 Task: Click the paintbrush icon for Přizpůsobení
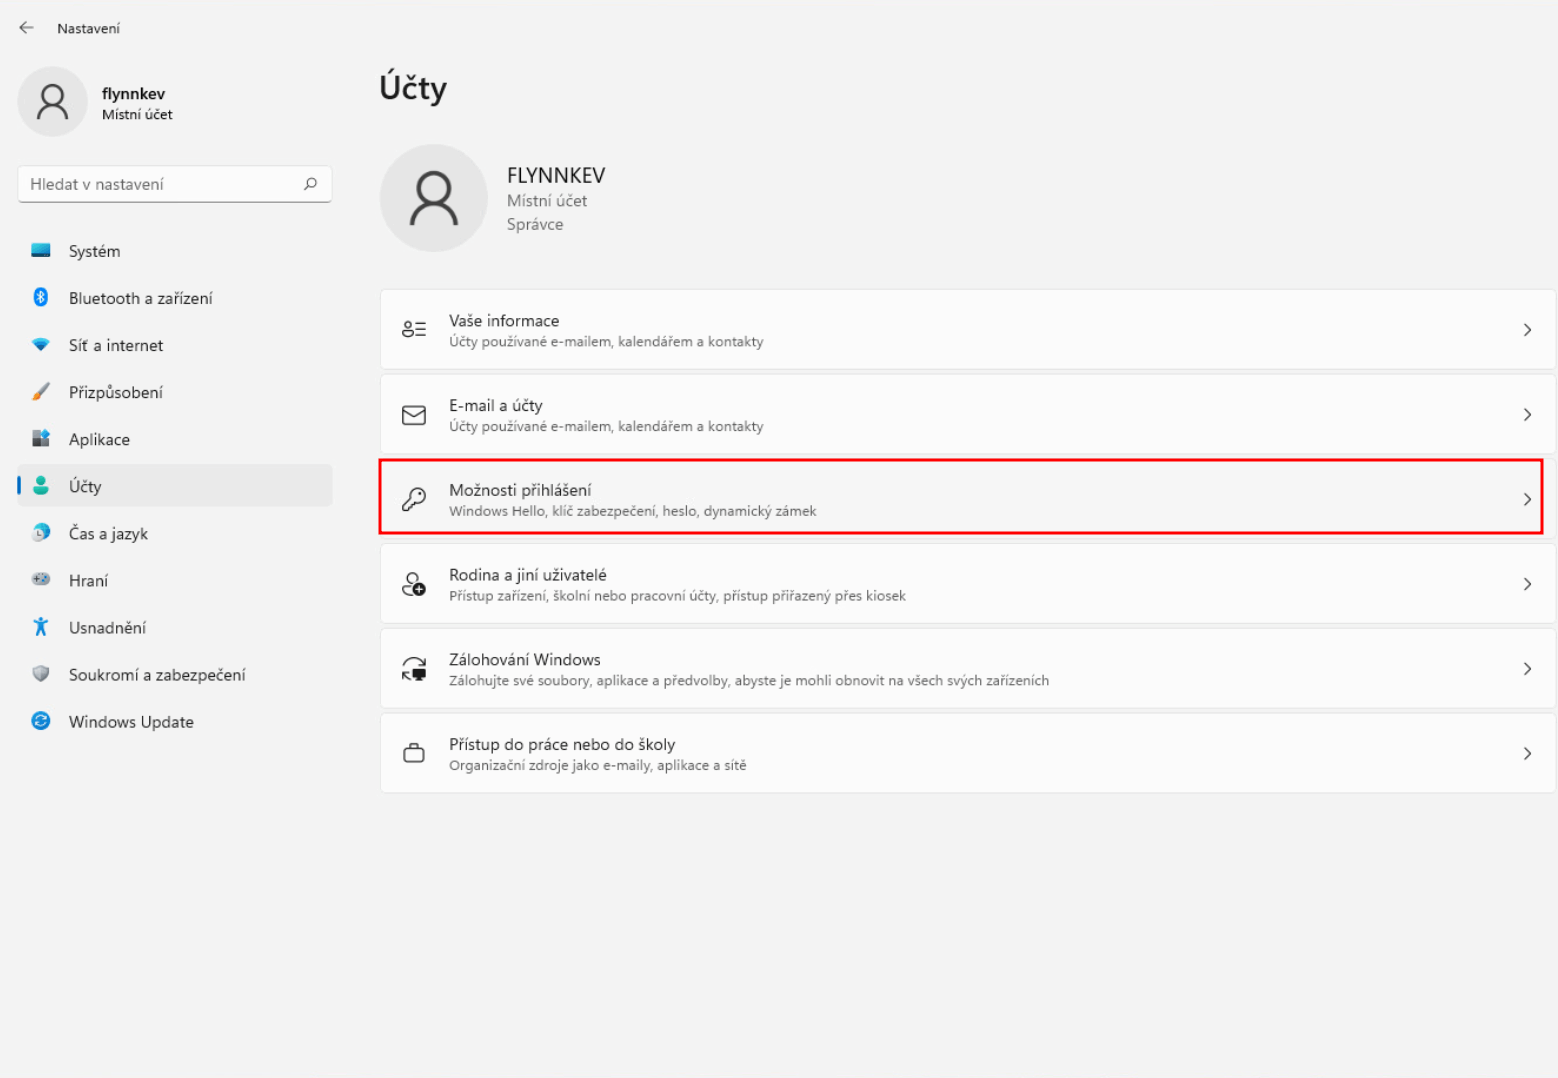tap(41, 392)
